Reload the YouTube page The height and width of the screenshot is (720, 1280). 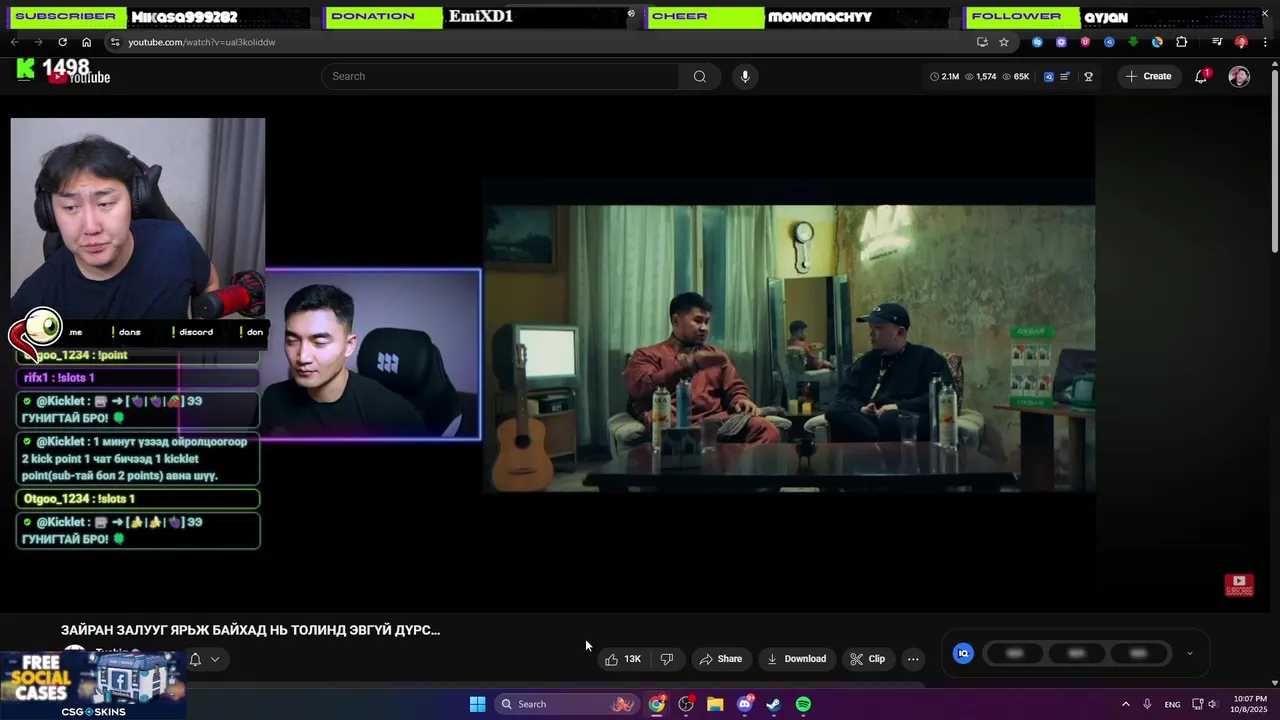(x=62, y=42)
